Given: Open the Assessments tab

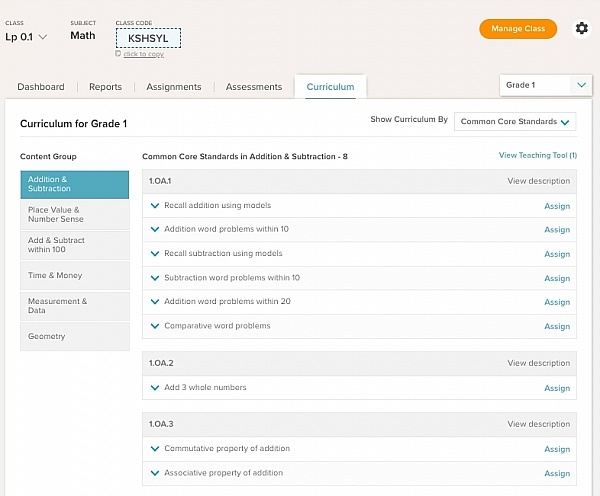Looking at the screenshot, I should coord(254,87).
